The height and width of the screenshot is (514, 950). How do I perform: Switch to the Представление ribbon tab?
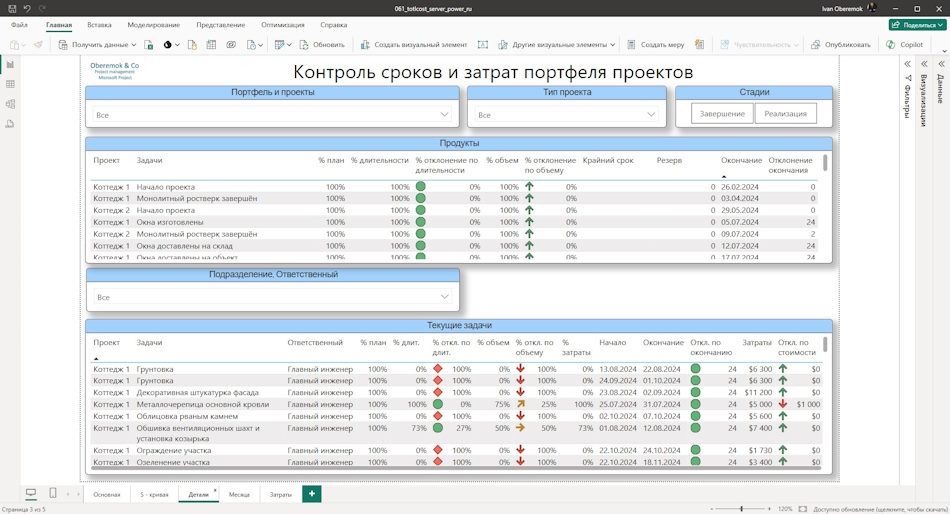click(x=221, y=25)
